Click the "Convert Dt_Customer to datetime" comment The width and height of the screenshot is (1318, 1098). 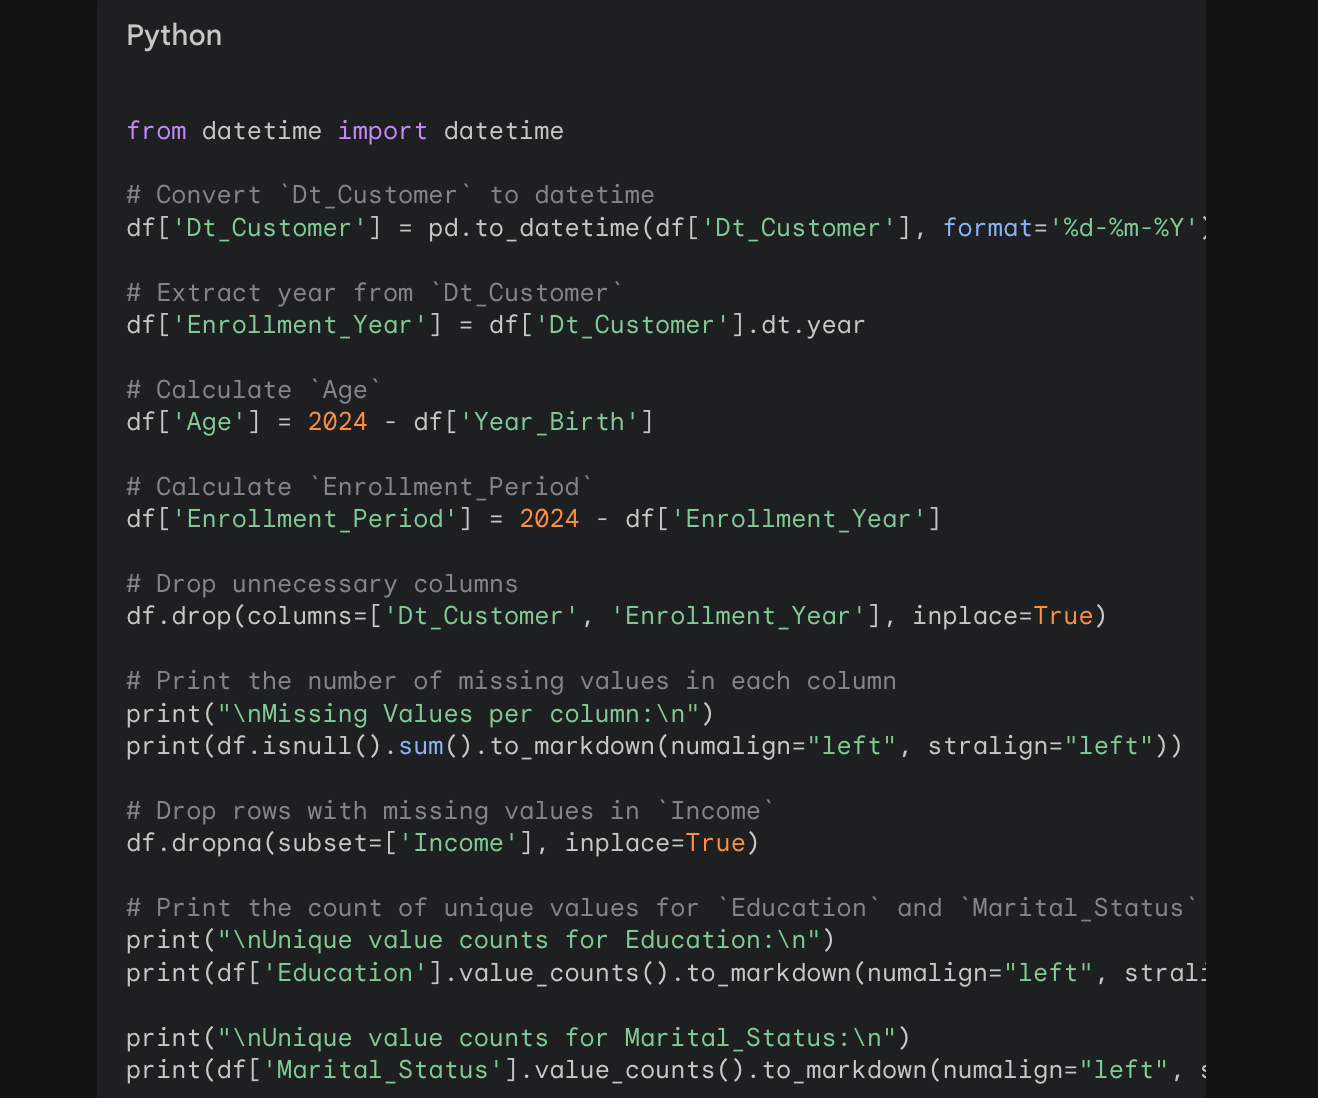click(x=390, y=195)
